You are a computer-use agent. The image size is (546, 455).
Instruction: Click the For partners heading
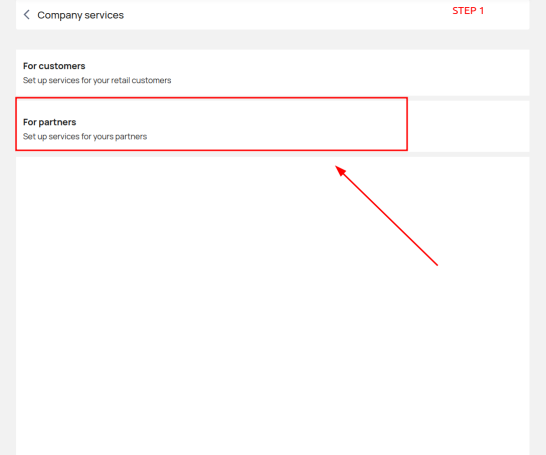pyautogui.click(x=49, y=122)
